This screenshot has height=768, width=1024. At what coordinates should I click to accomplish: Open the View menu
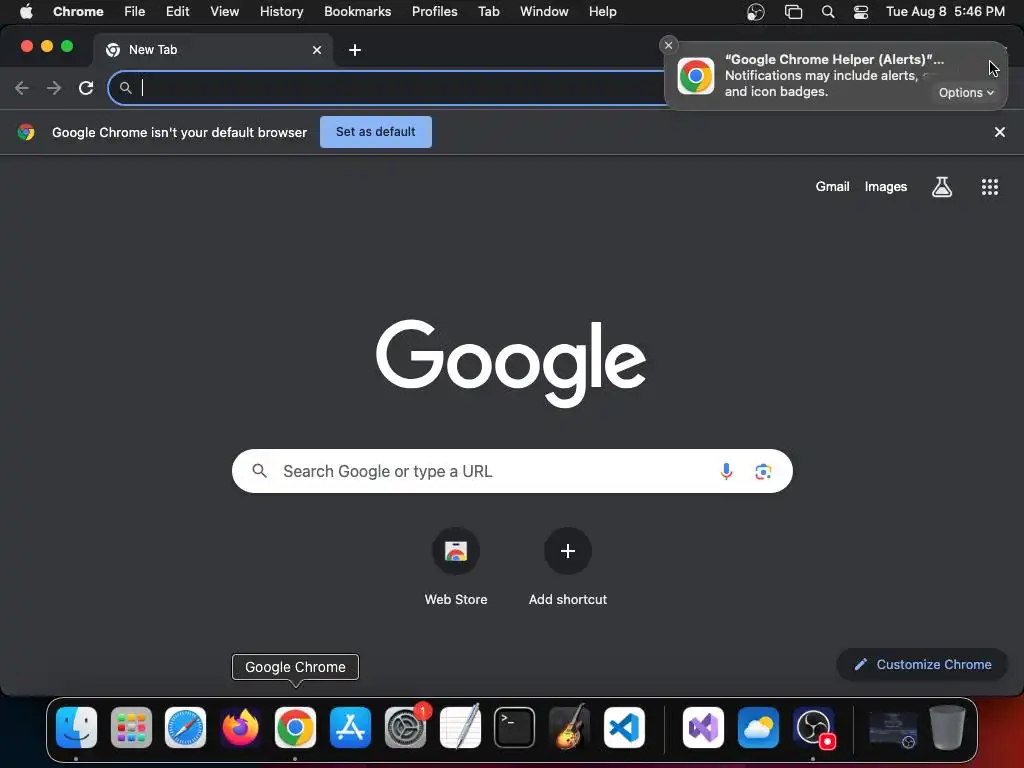point(224,11)
